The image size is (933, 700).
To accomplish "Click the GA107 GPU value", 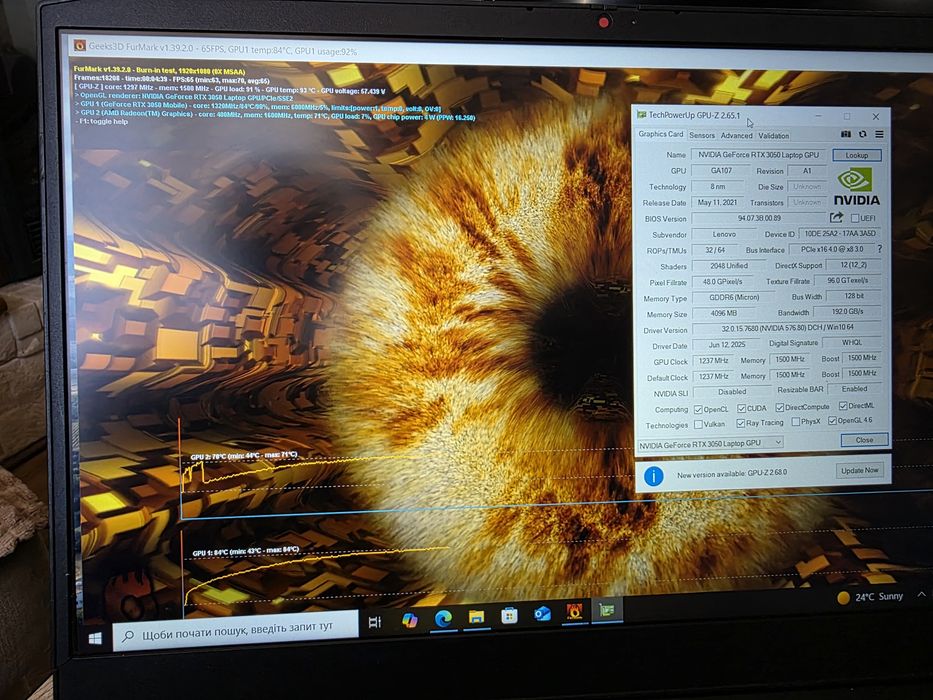I will 721,171.
